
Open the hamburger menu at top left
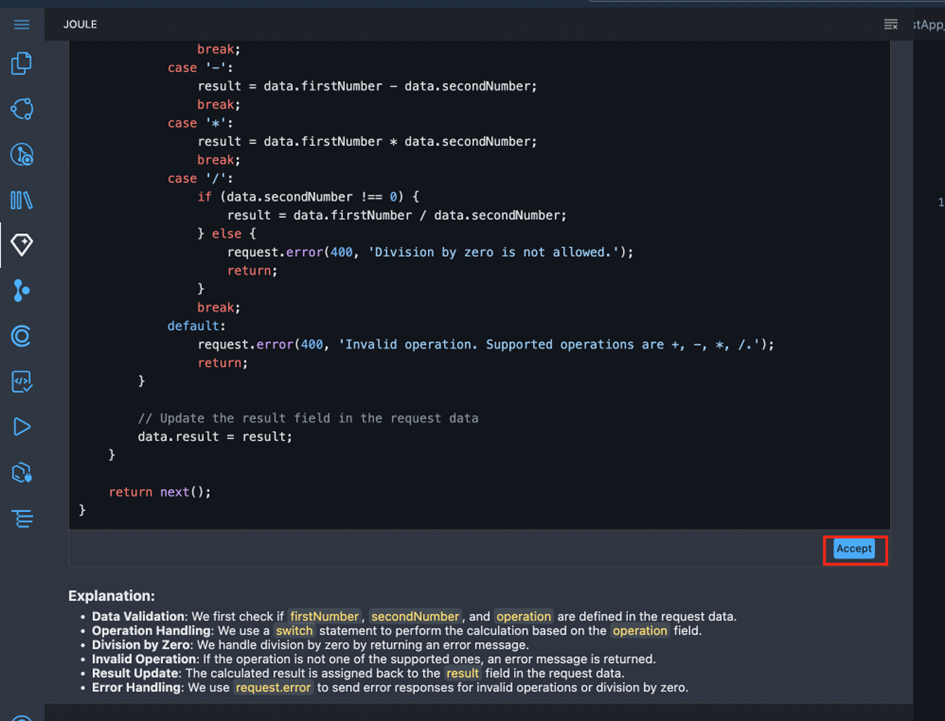(21, 24)
